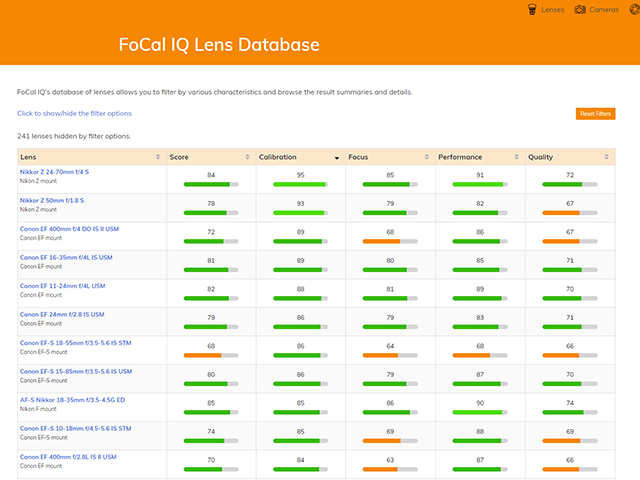Click the database description paragraph

pos(215,92)
